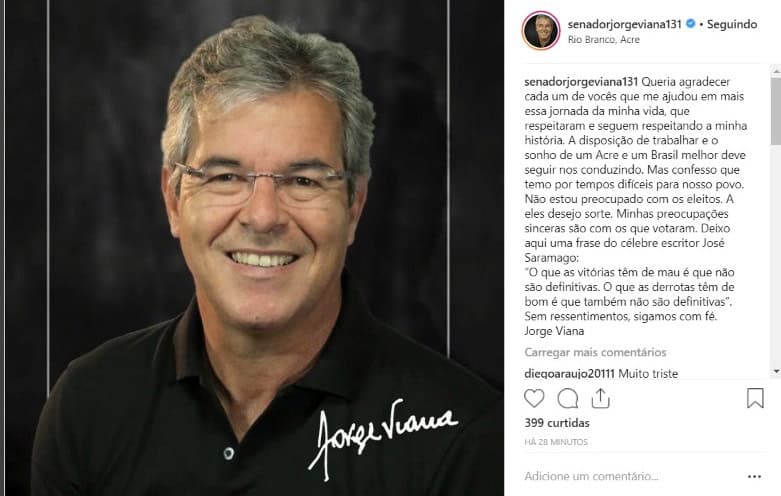Open comments via speech bubble icon
This screenshot has height=496, width=781.
click(x=568, y=398)
